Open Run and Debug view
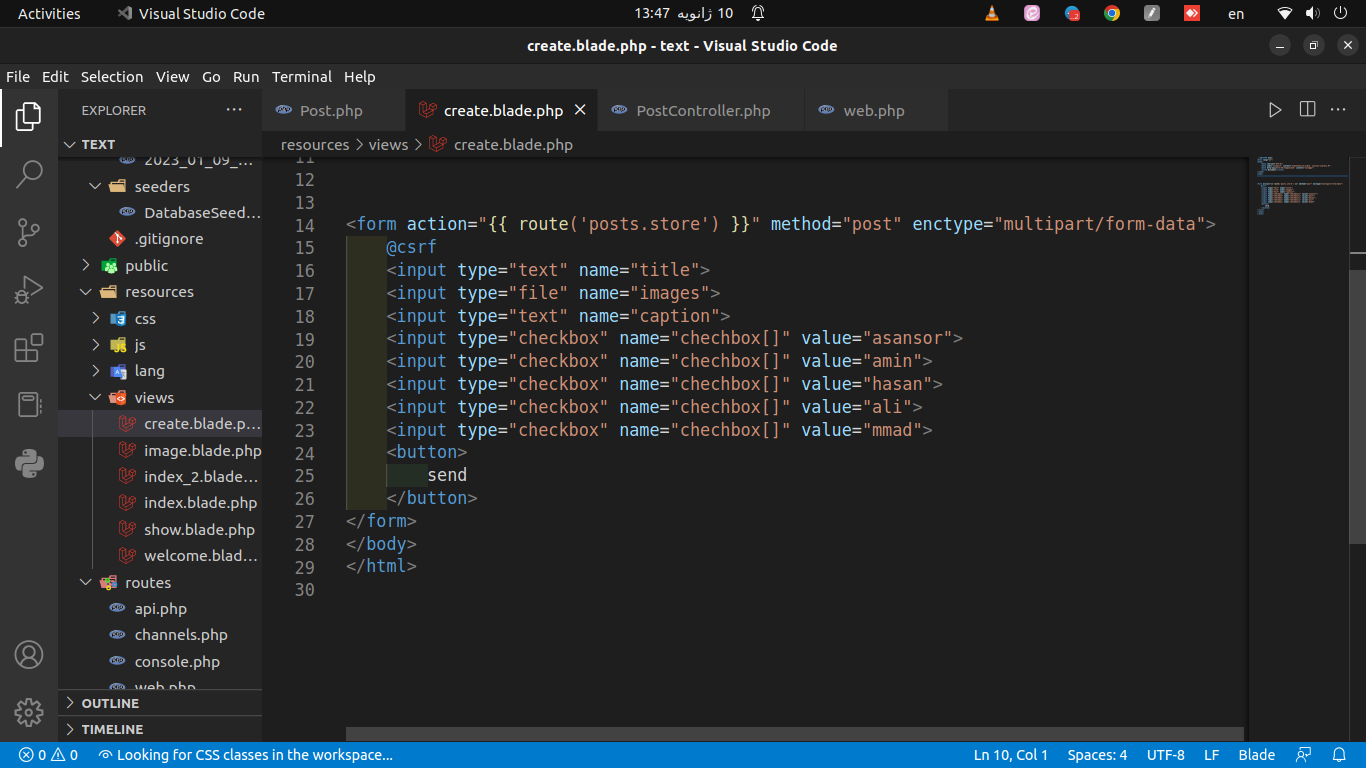Screen dimensions: 1366x768 click(28, 290)
